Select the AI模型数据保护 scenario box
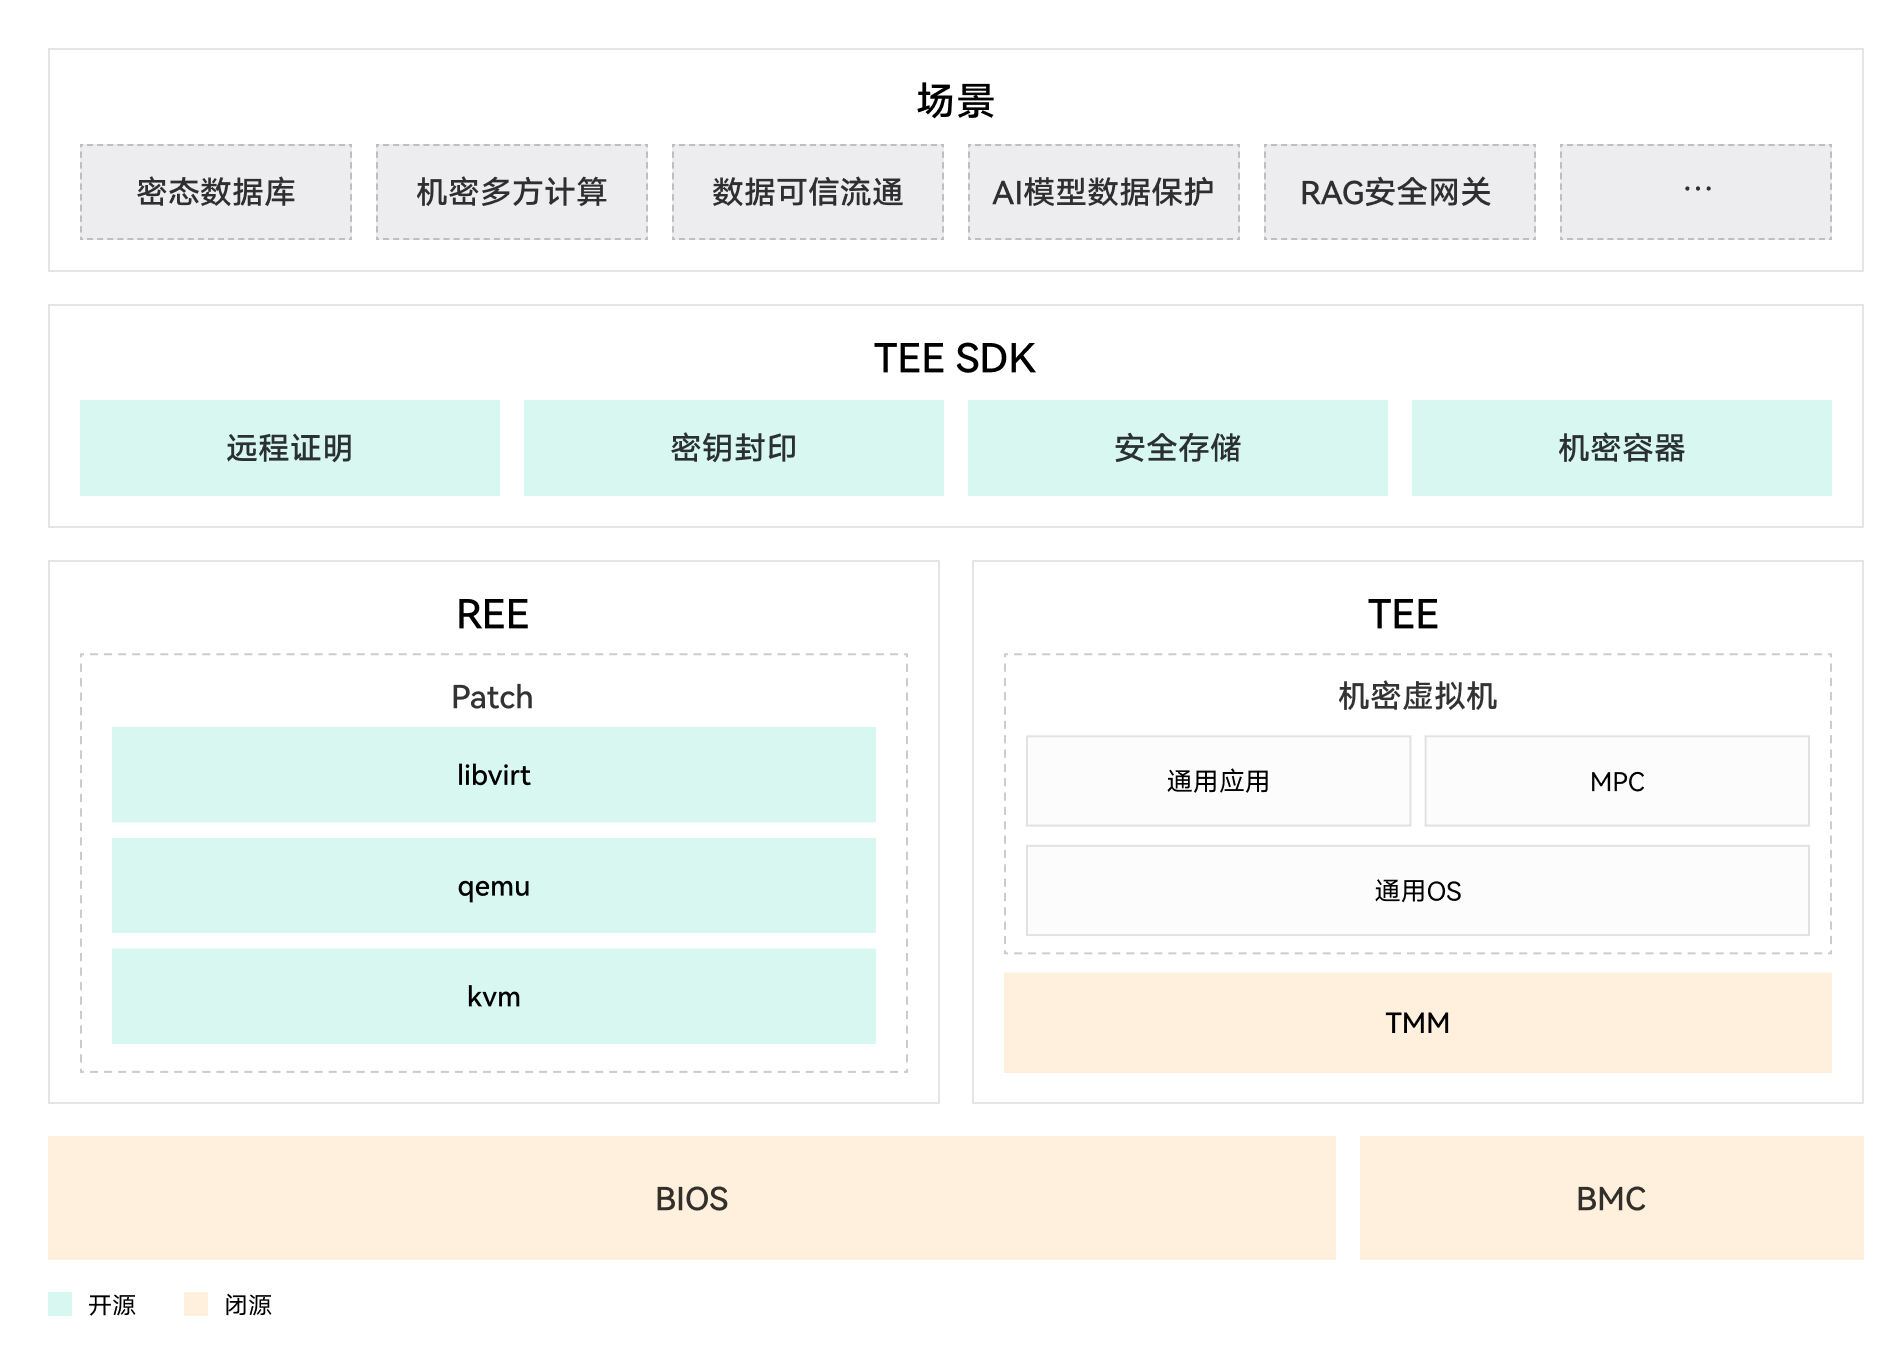 click(1104, 192)
